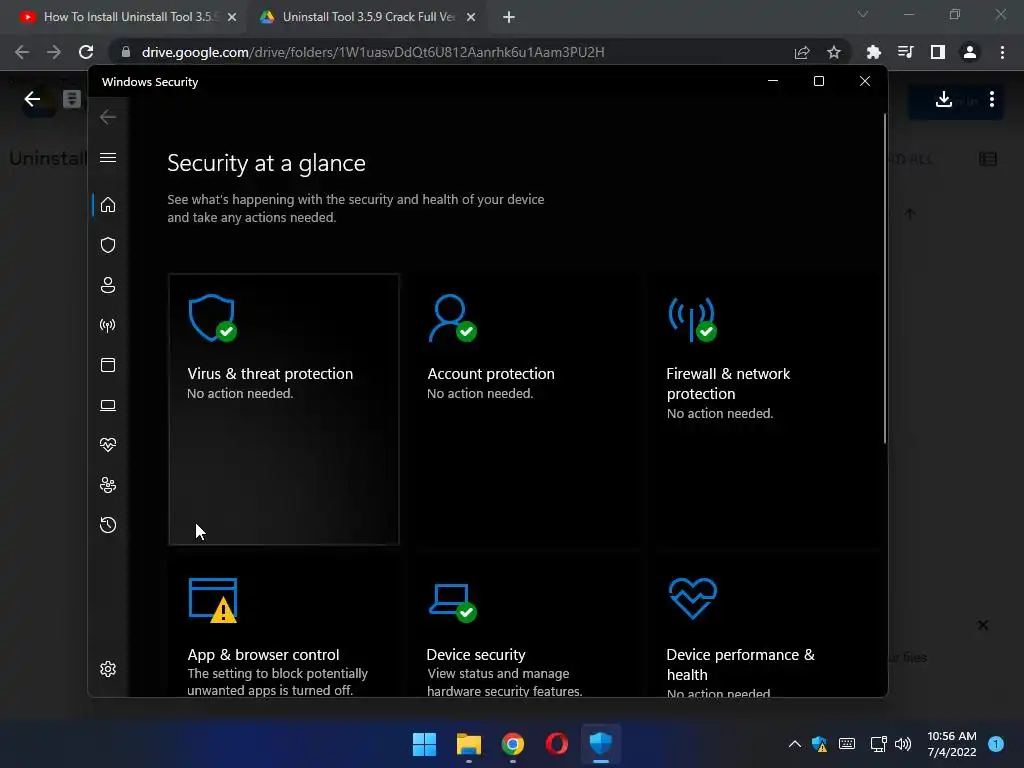Image resolution: width=1024 pixels, height=768 pixels.
Task: Open Chrome extensions puzzle icon
Action: [x=873, y=52]
